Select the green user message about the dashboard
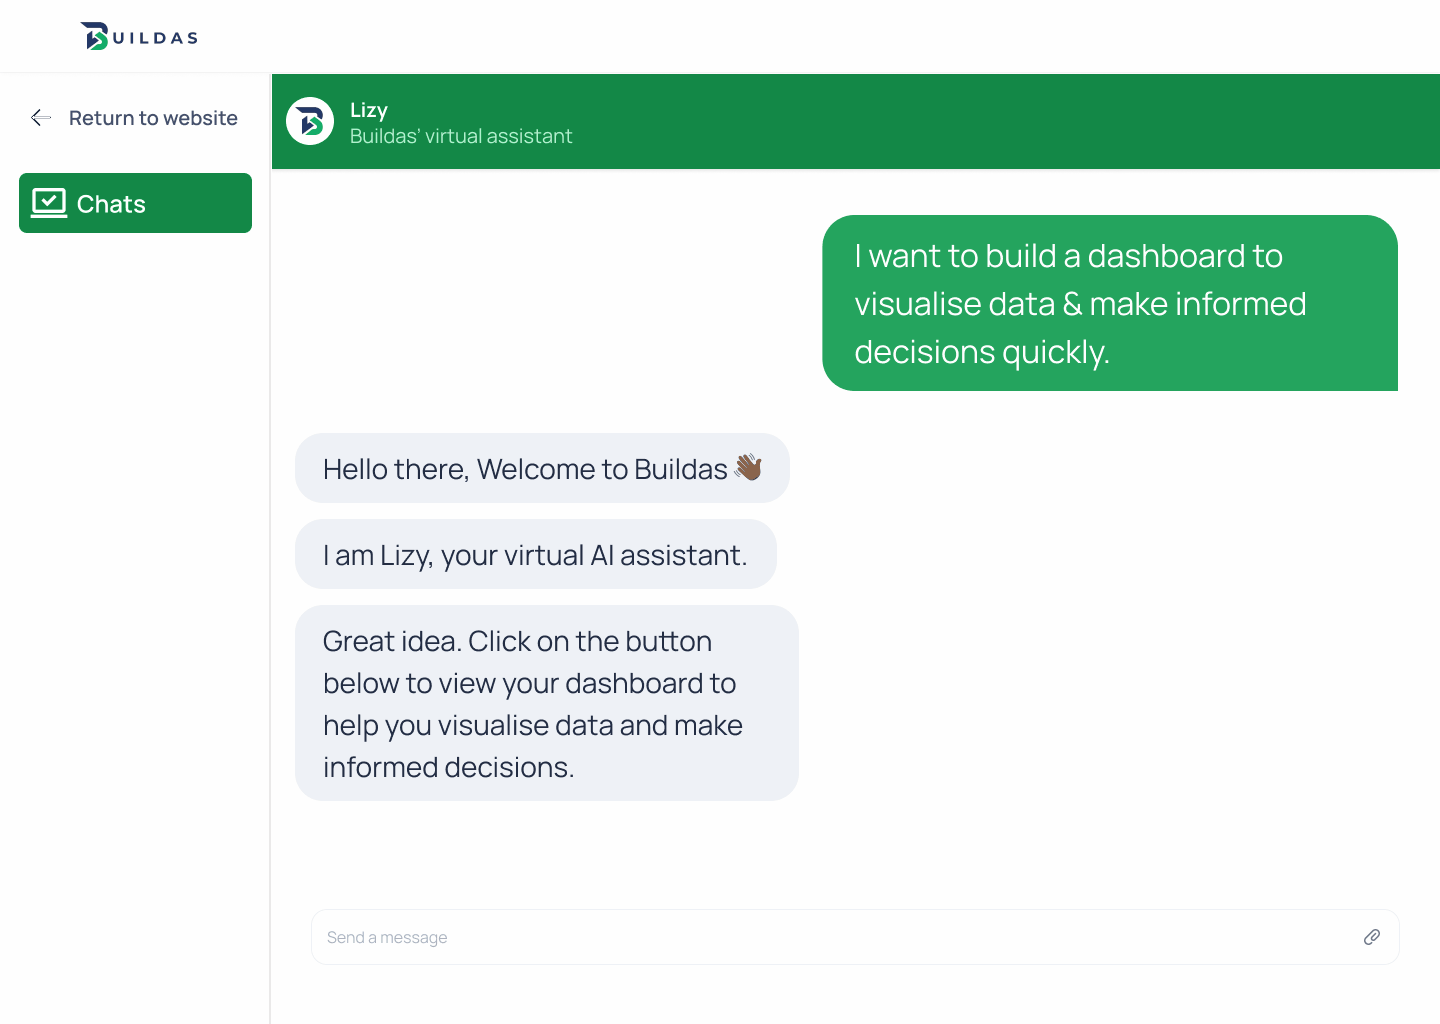1440x1024 pixels. 1109,303
